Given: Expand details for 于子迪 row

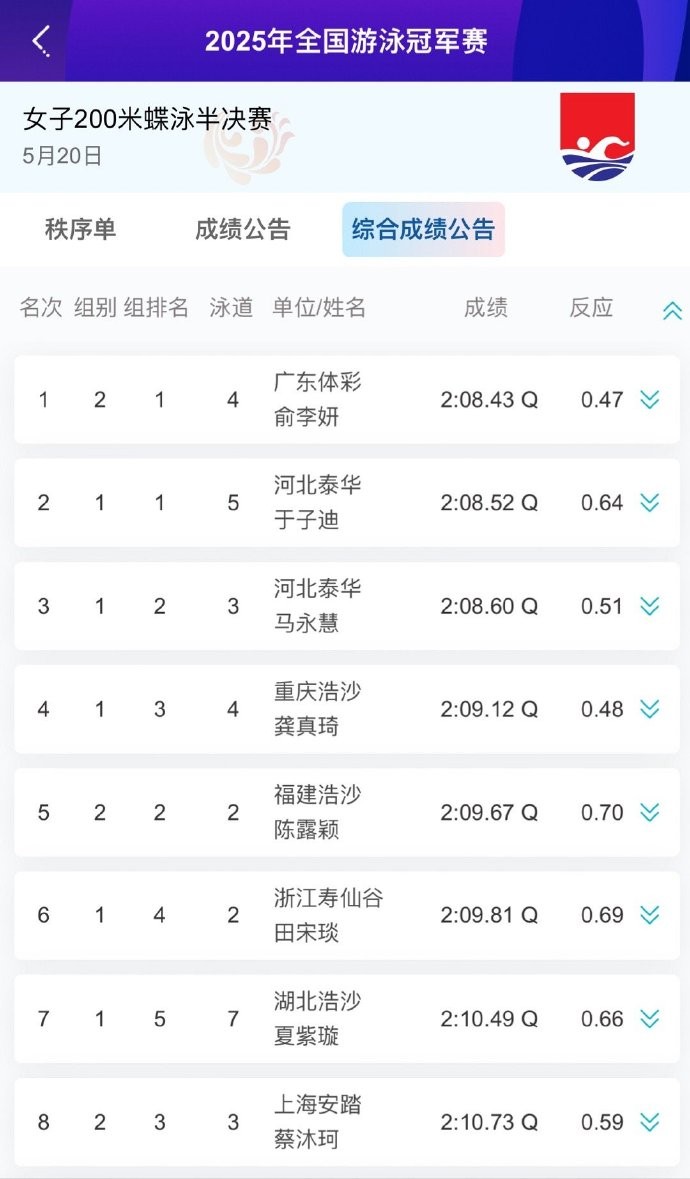Looking at the screenshot, I should click(650, 503).
